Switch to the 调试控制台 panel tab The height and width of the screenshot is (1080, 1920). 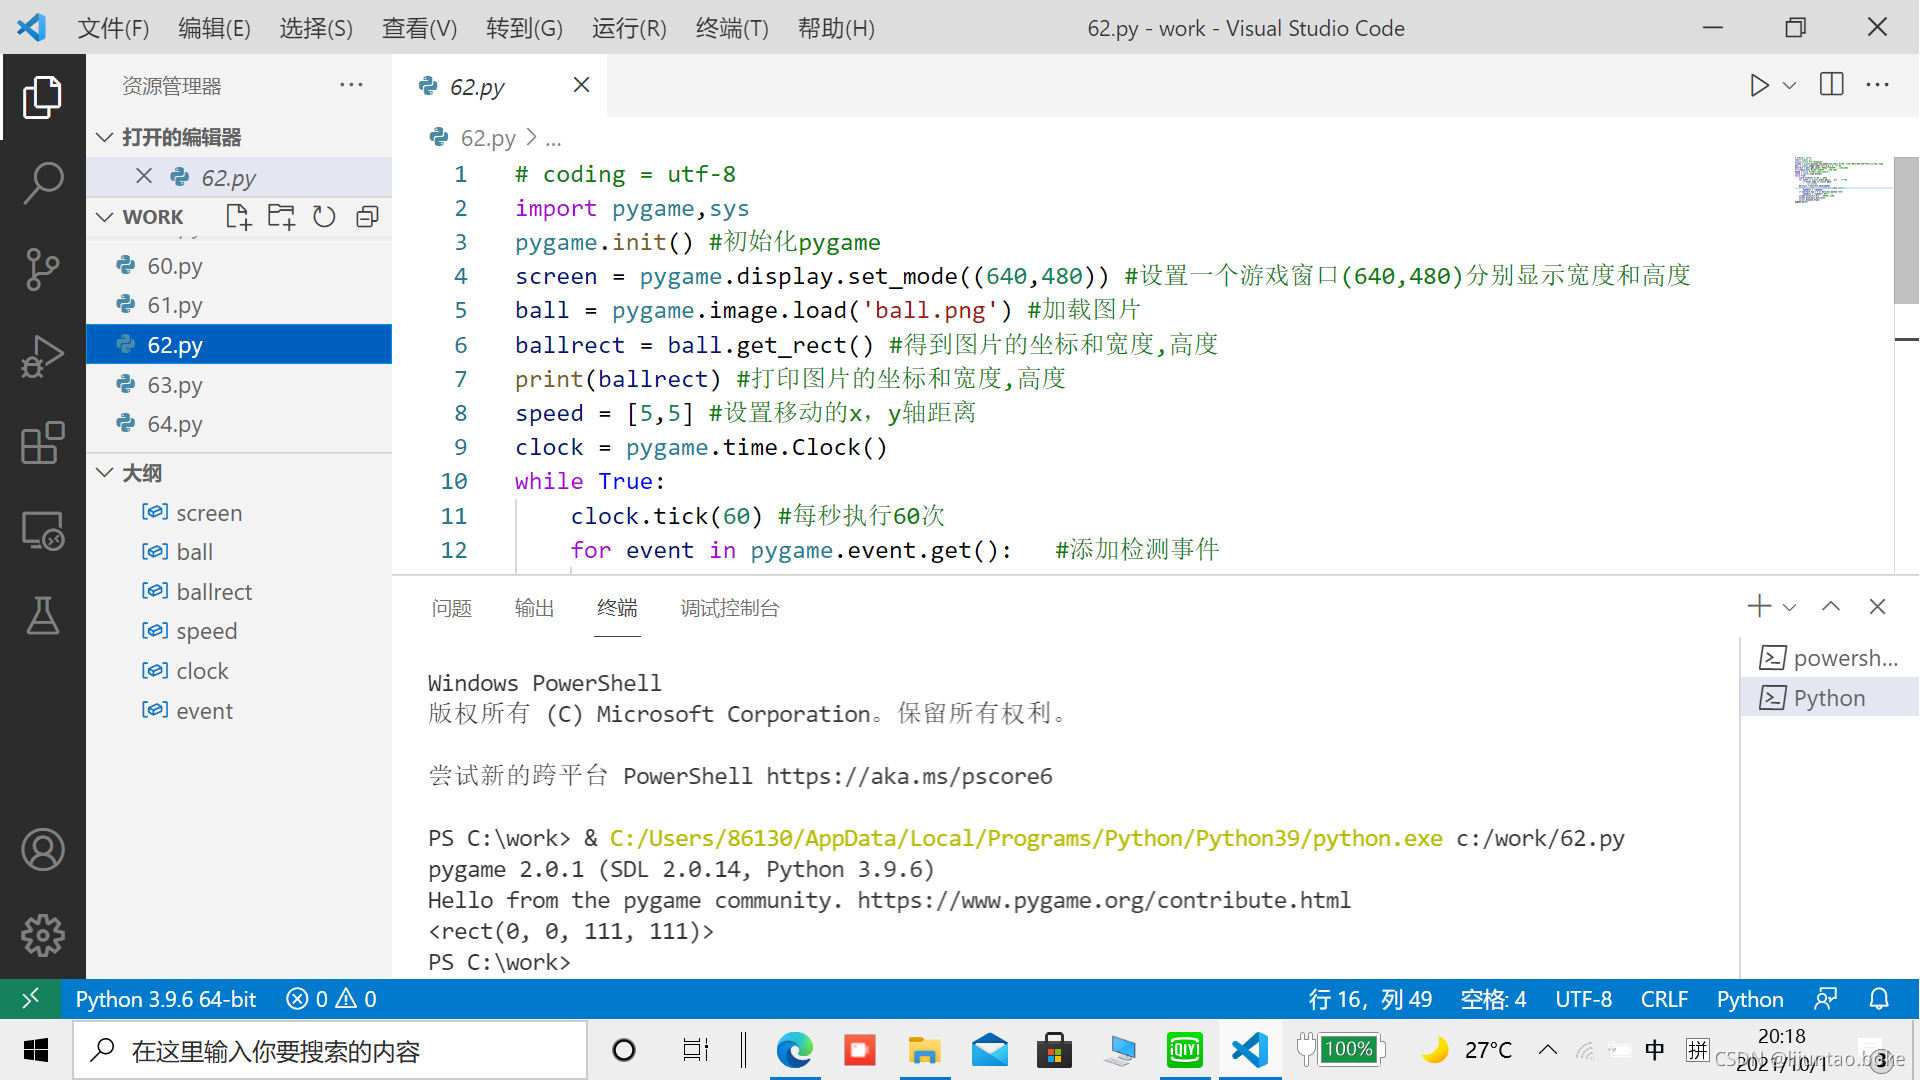729,608
